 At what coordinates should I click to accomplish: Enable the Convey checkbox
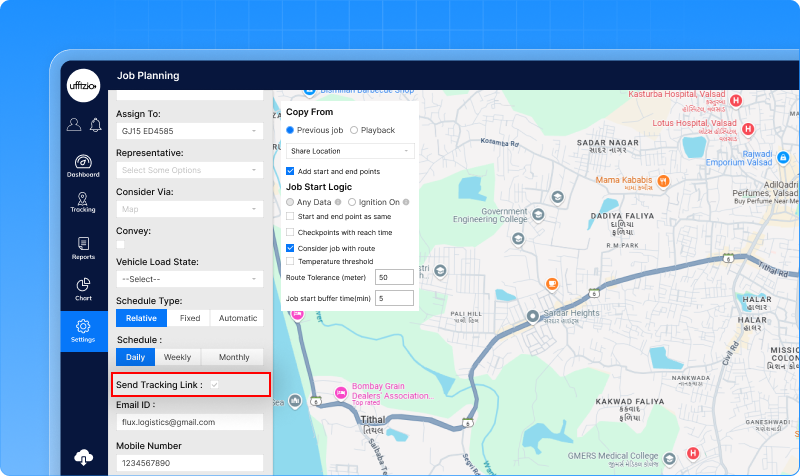pyautogui.click(x=121, y=243)
